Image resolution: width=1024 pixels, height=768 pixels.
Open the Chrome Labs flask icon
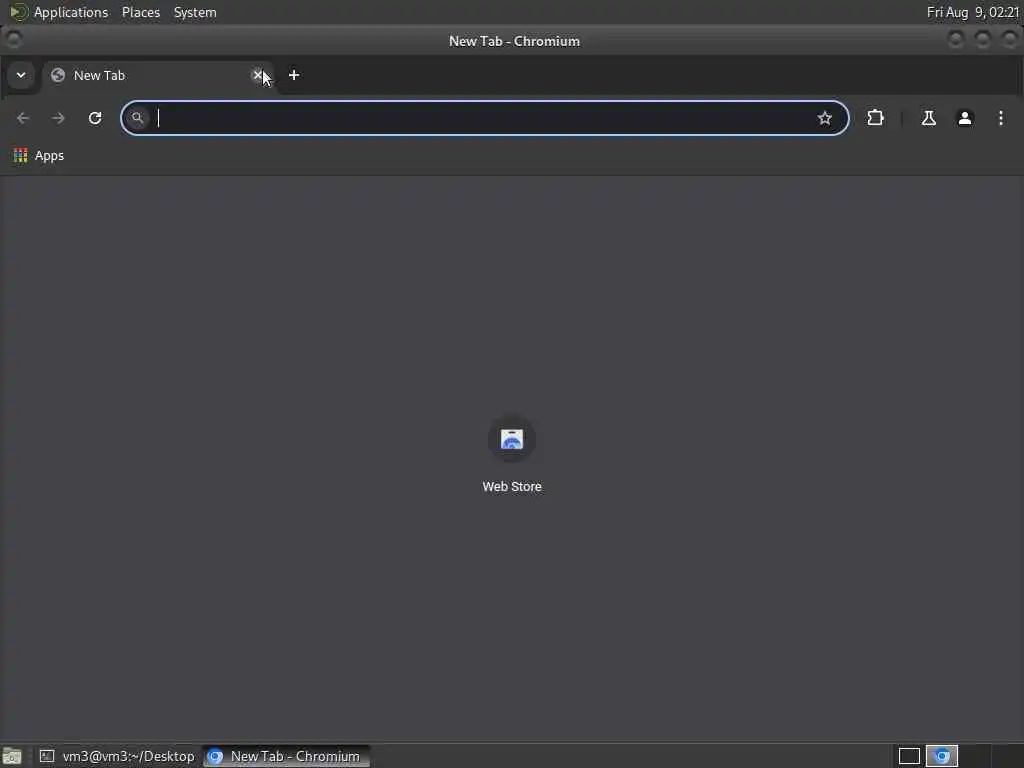[928, 118]
